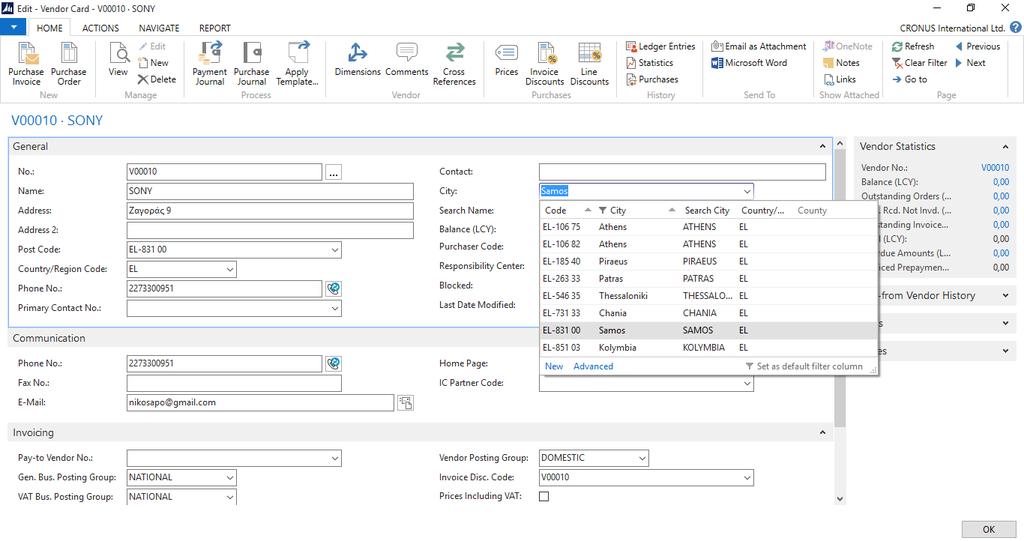Image resolution: width=1024 pixels, height=541 pixels.
Task: Sort by the Code column header
Action: point(567,210)
